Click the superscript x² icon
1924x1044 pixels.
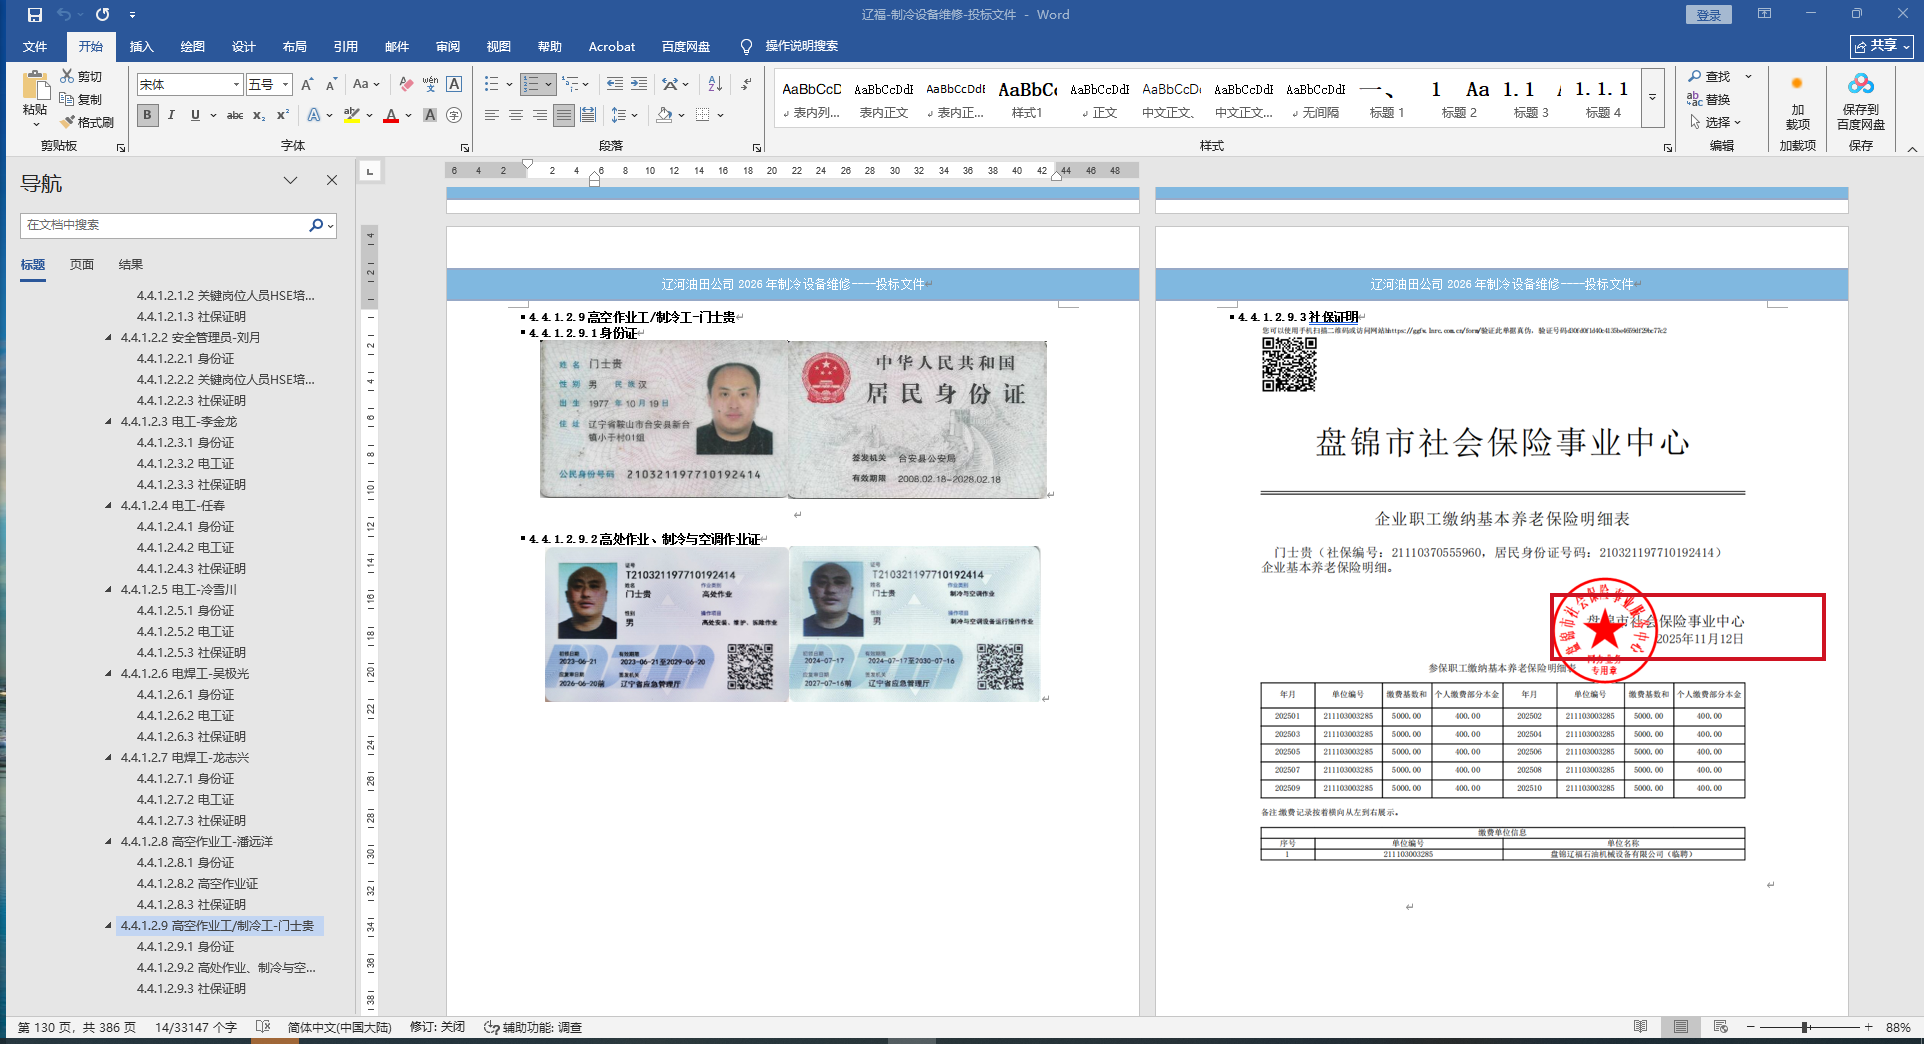pyautogui.click(x=283, y=116)
